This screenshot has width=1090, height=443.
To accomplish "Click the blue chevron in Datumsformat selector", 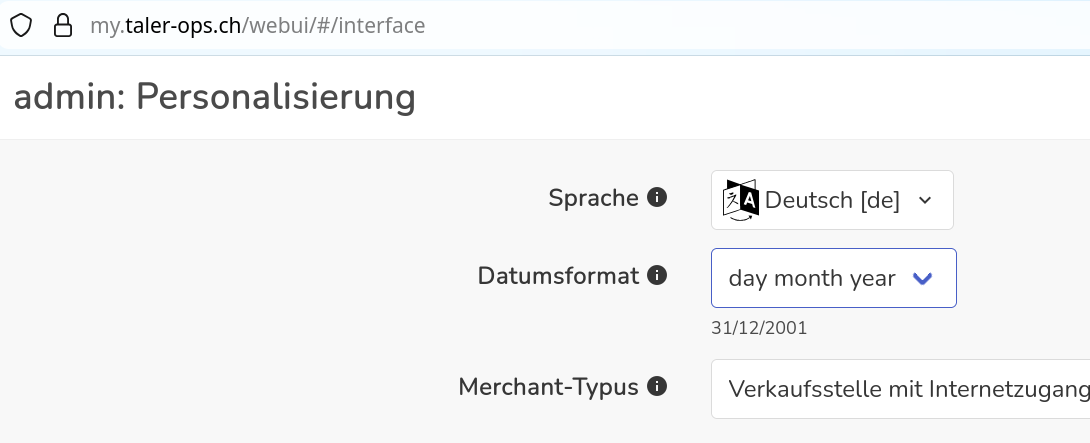I will point(922,279).
